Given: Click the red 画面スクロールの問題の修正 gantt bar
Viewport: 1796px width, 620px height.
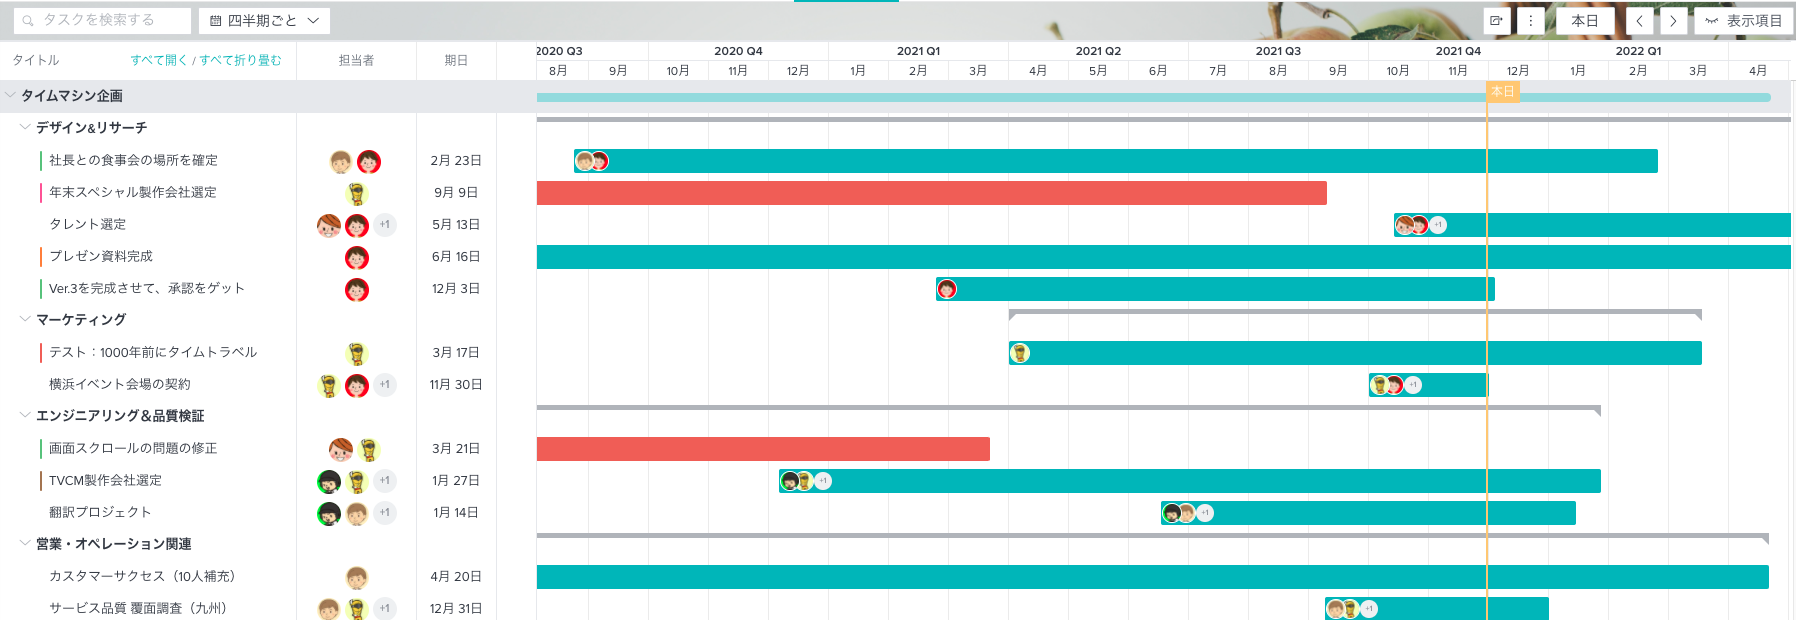Looking at the screenshot, I should click(x=763, y=449).
